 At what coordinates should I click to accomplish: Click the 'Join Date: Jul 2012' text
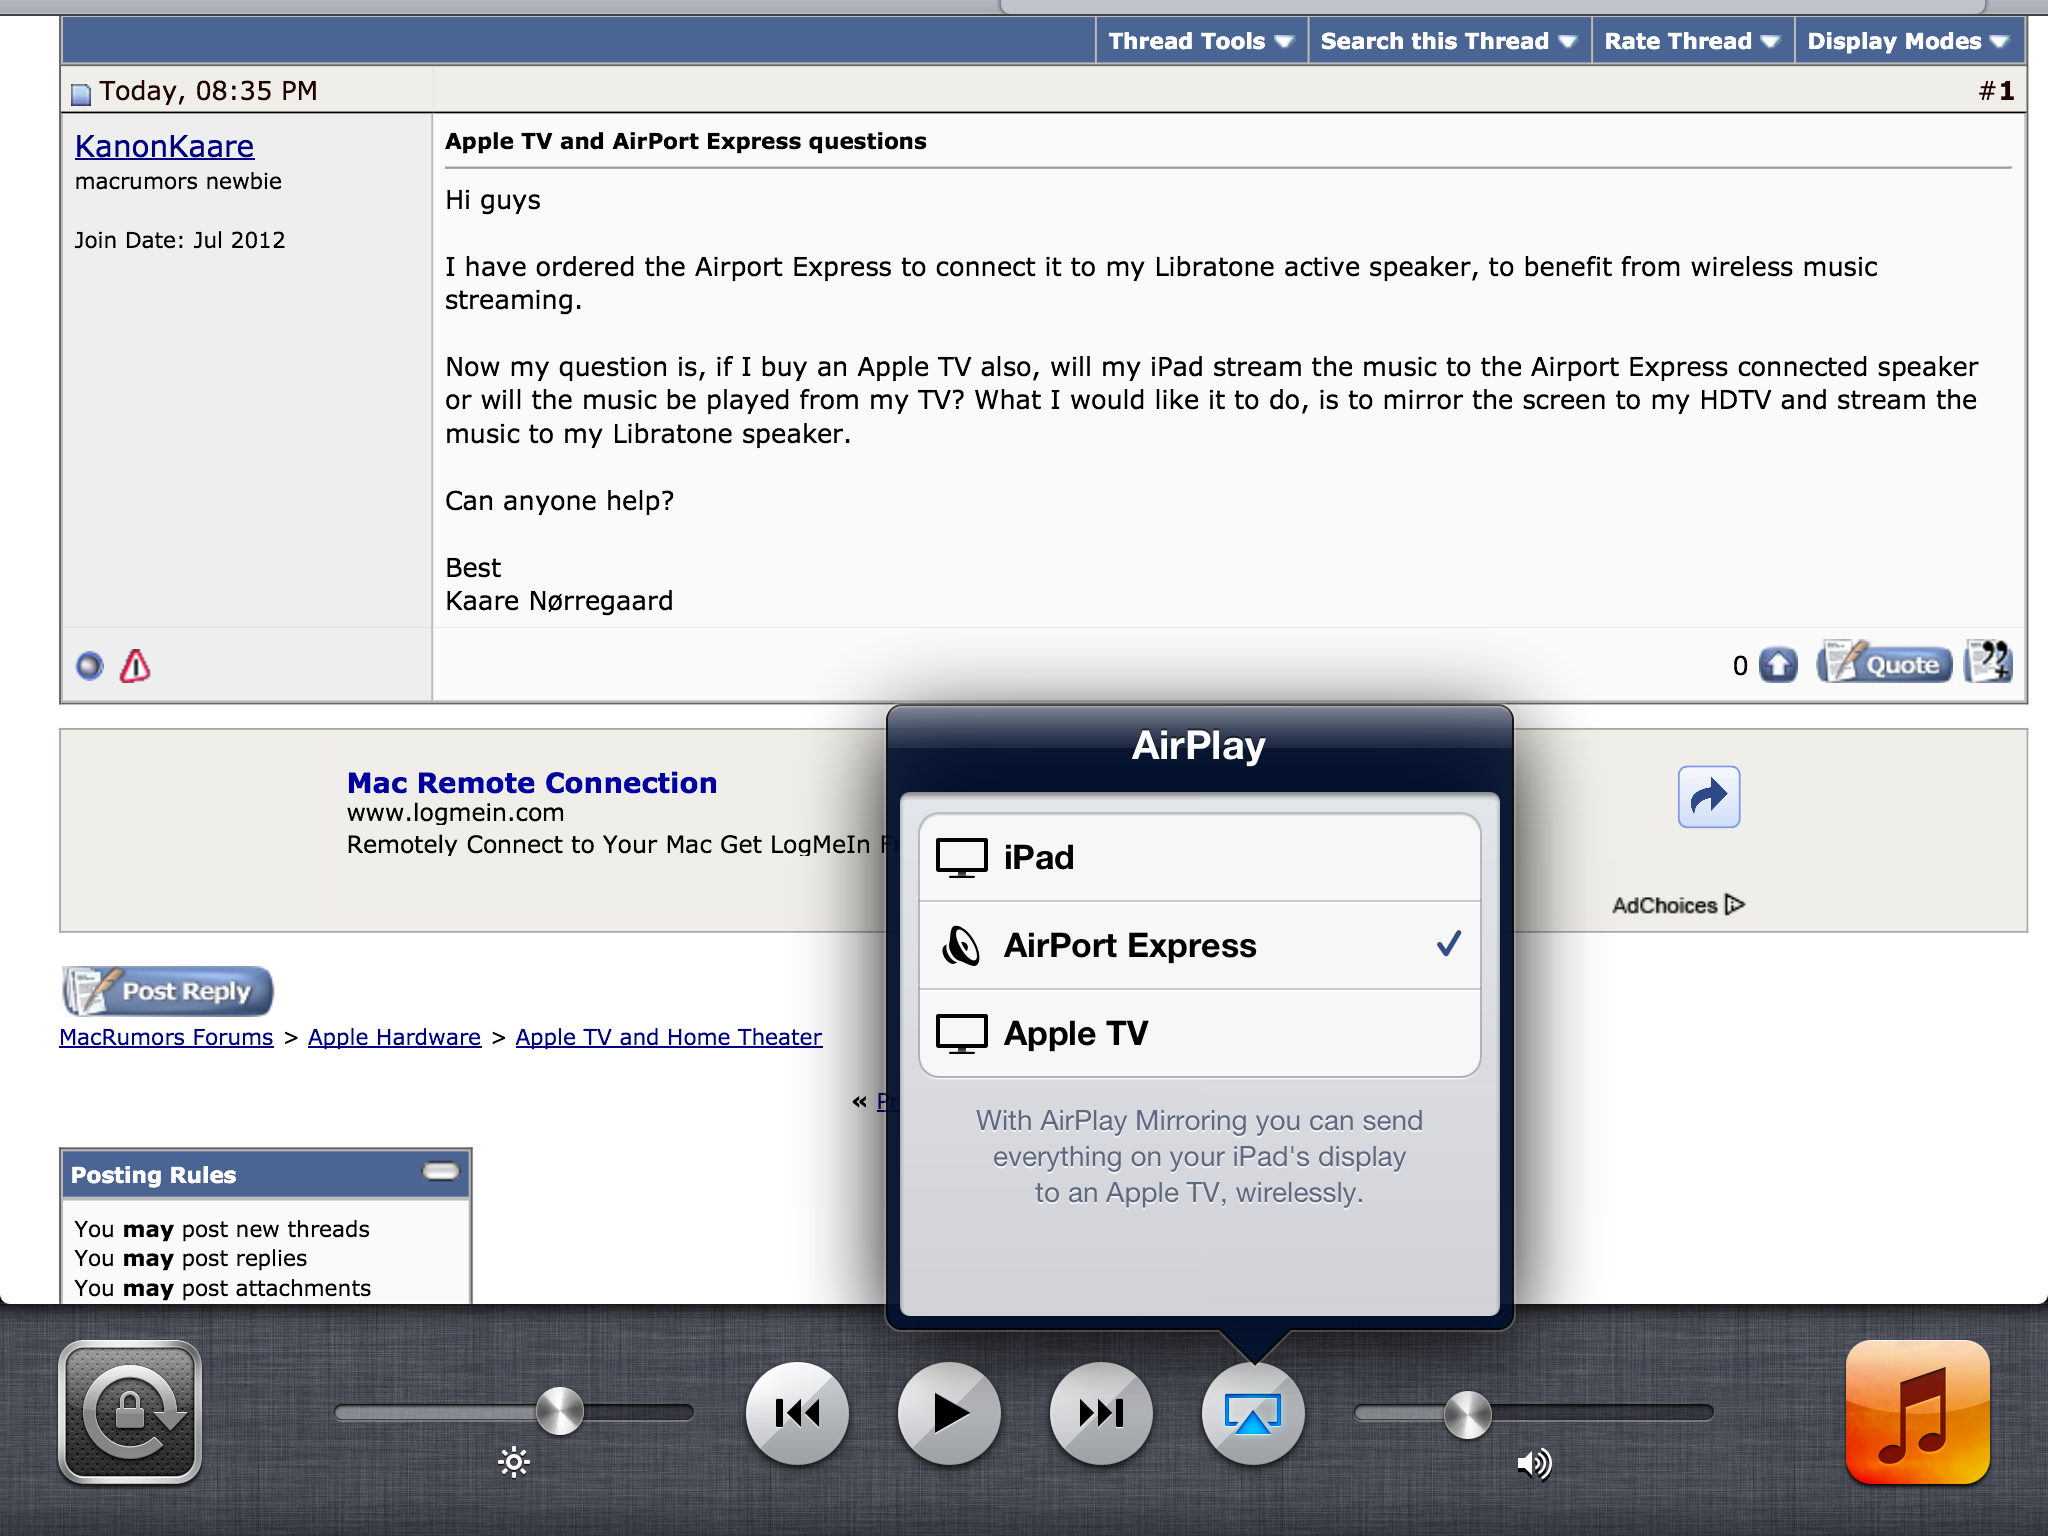180,240
